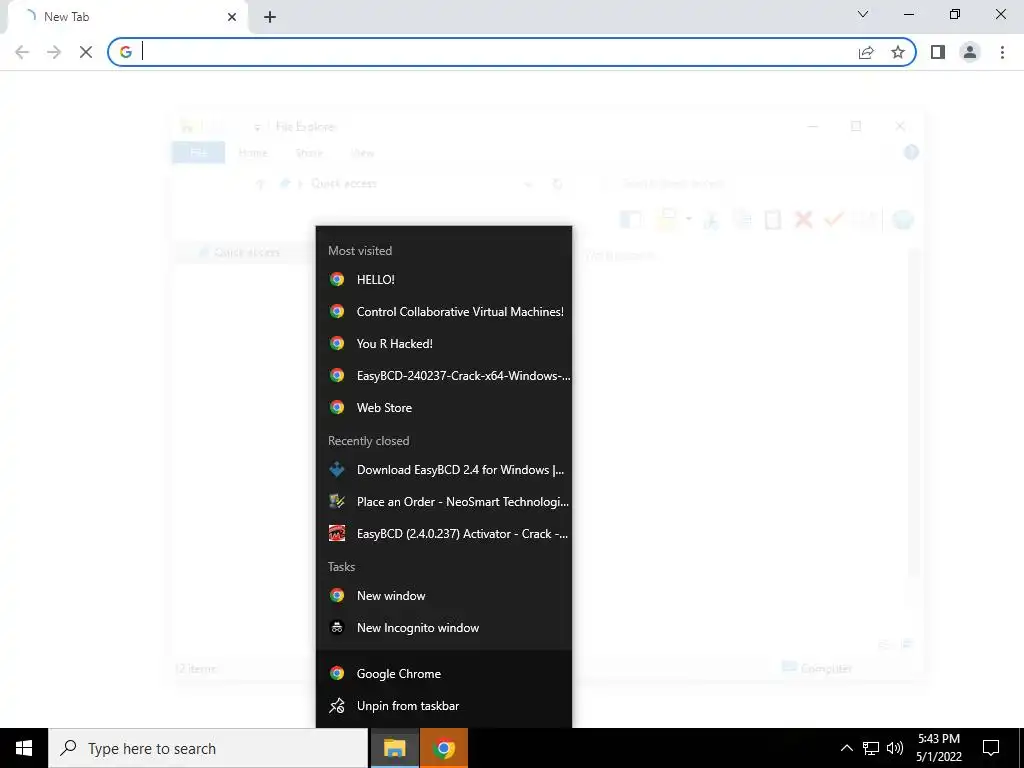Stop loading the page

coord(86,52)
